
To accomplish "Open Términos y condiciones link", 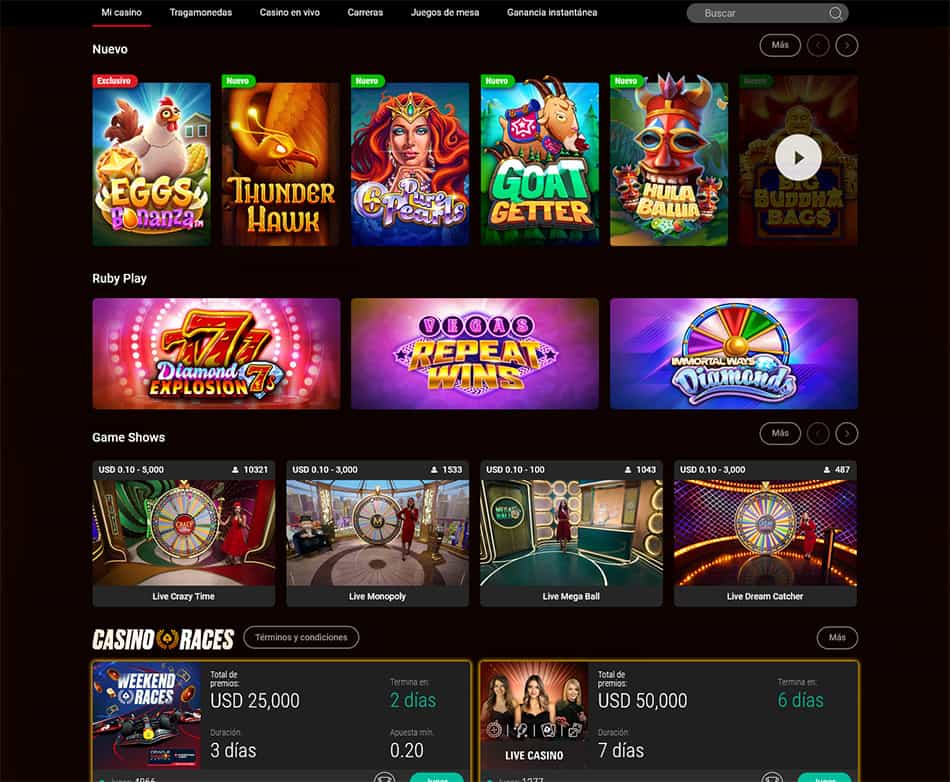I will click(x=301, y=637).
